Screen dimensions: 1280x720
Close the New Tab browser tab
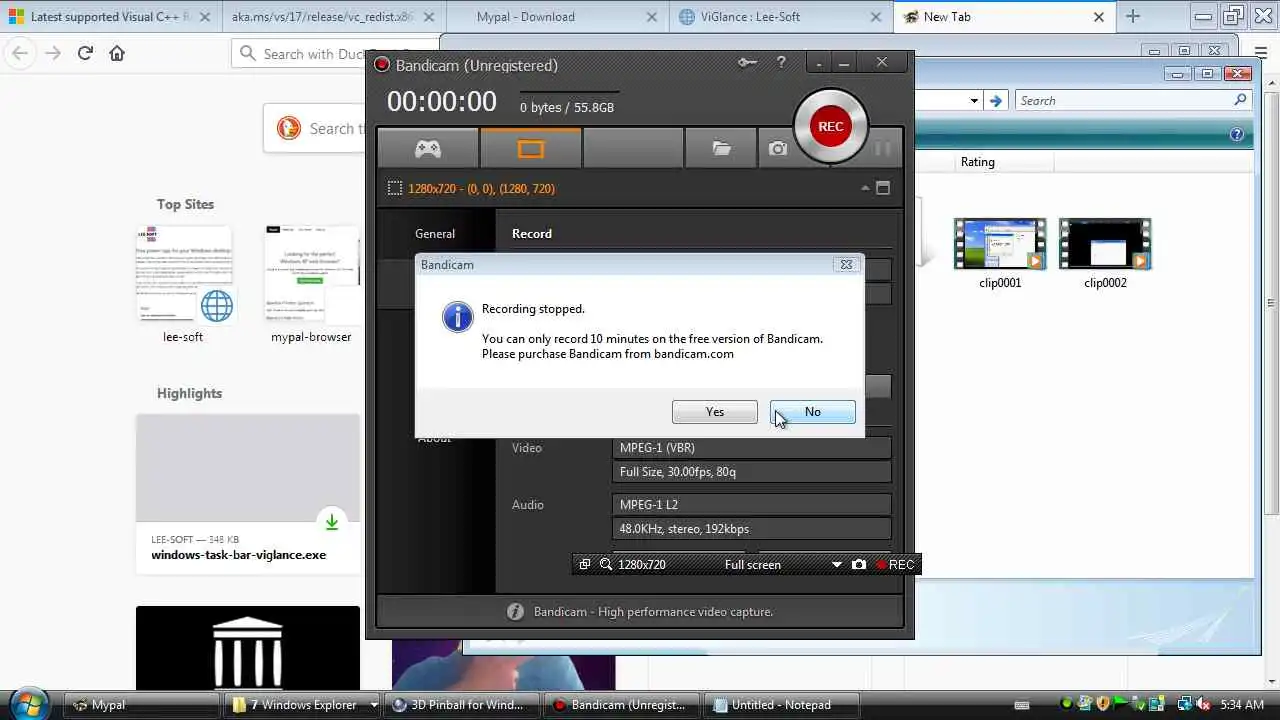pyautogui.click(x=1098, y=17)
